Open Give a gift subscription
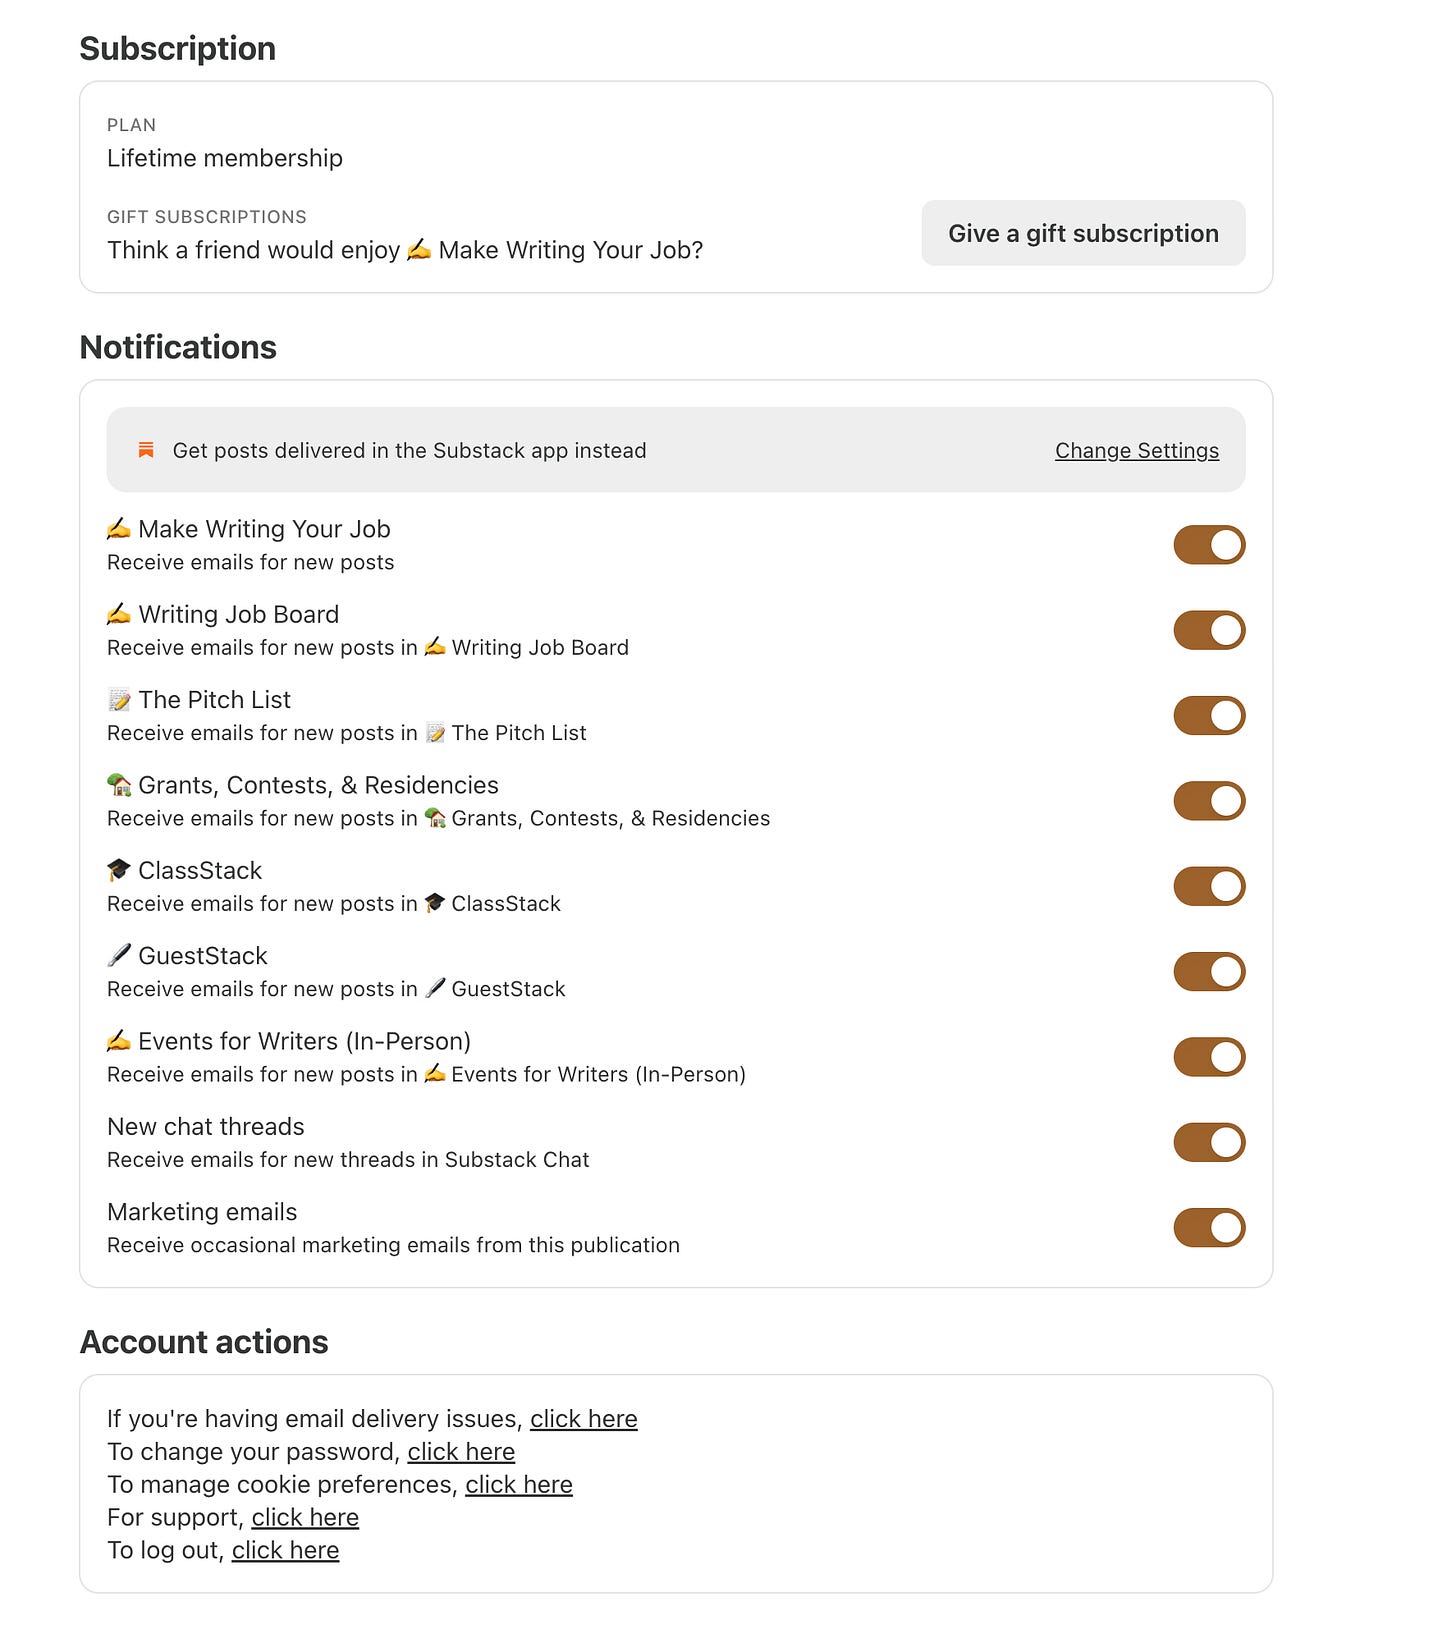Viewport: 1456px width, 1651px height. click(x=1083, y=233)
